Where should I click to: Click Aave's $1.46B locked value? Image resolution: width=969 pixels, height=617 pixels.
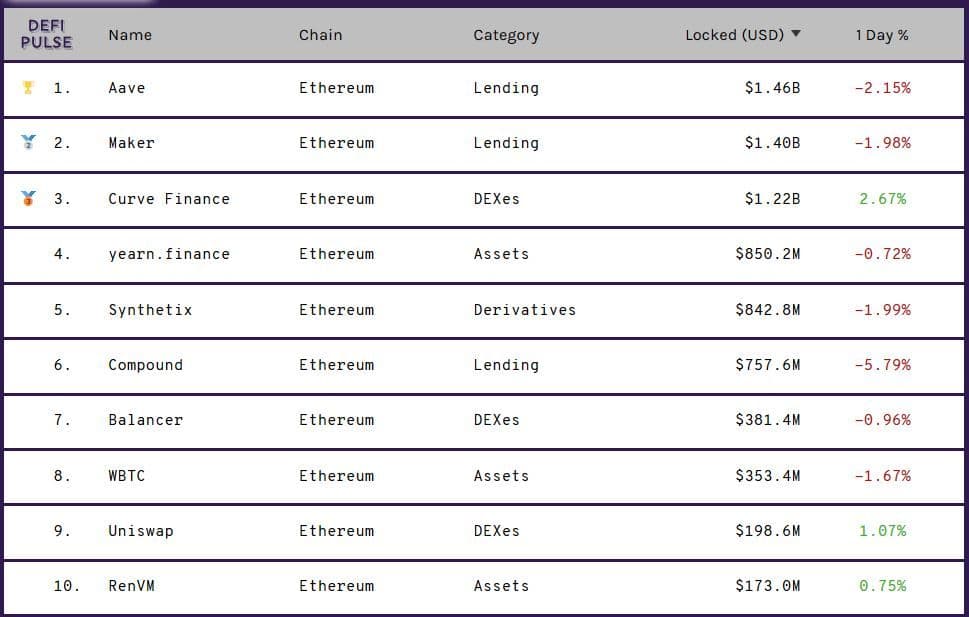pyautogui.click(x=772, y=88)
